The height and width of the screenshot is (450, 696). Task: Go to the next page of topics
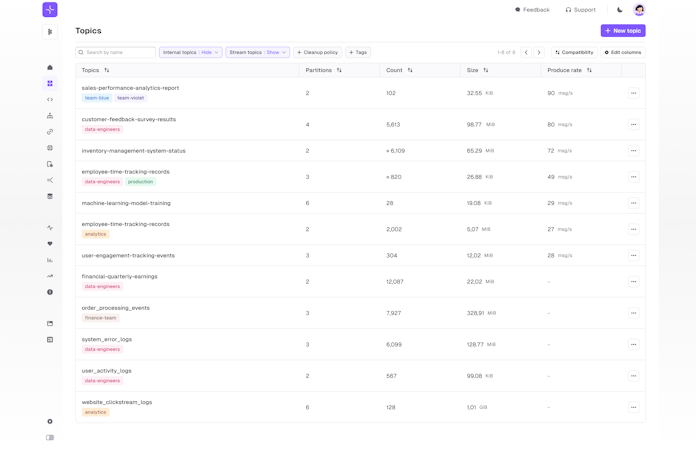[x=539, y=52]
